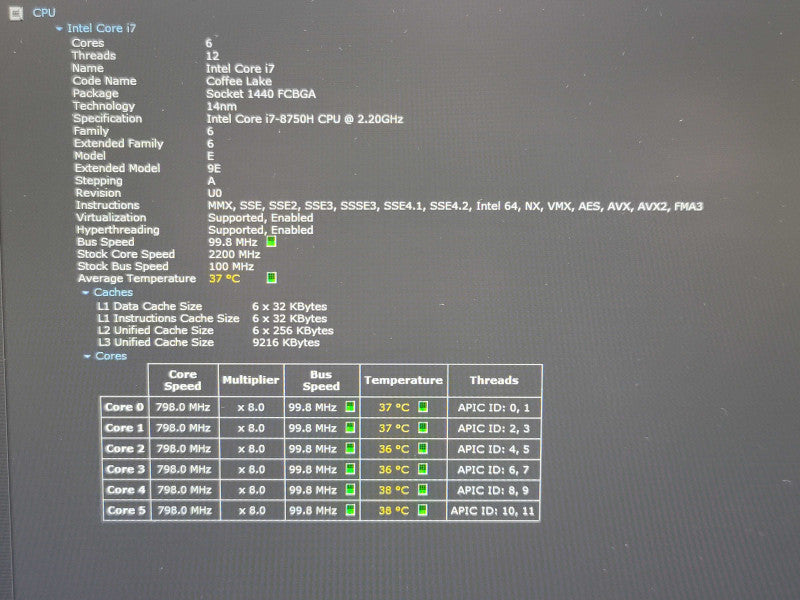Click the CPU section chip icon
Image resolution: width=800 pixels, height=600 pixels.
(x=16, y=13)
